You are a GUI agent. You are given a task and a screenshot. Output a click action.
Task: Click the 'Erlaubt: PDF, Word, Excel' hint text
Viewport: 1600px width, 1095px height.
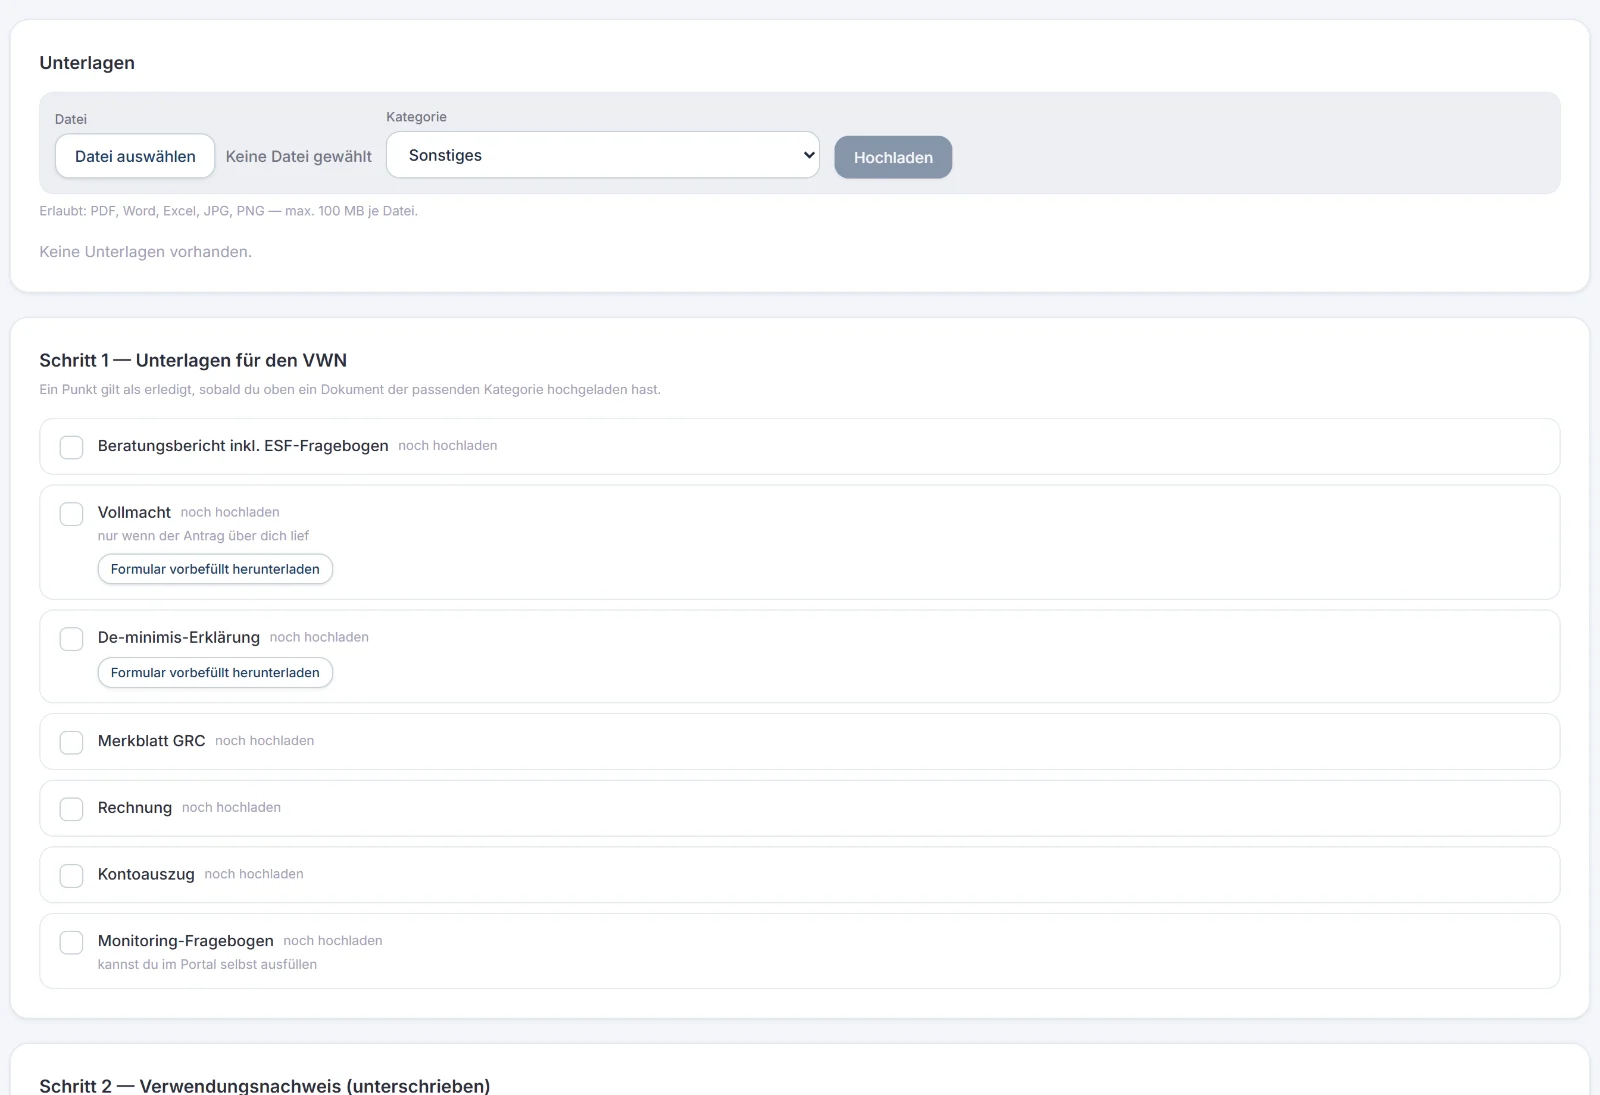(228, 211)
